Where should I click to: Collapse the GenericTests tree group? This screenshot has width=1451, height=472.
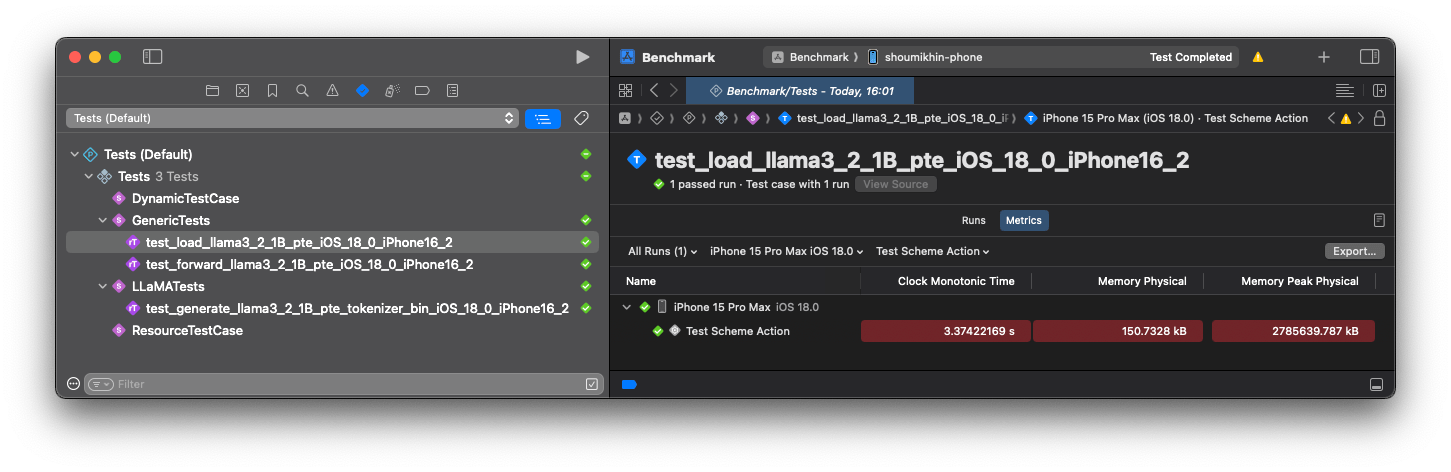103,220
